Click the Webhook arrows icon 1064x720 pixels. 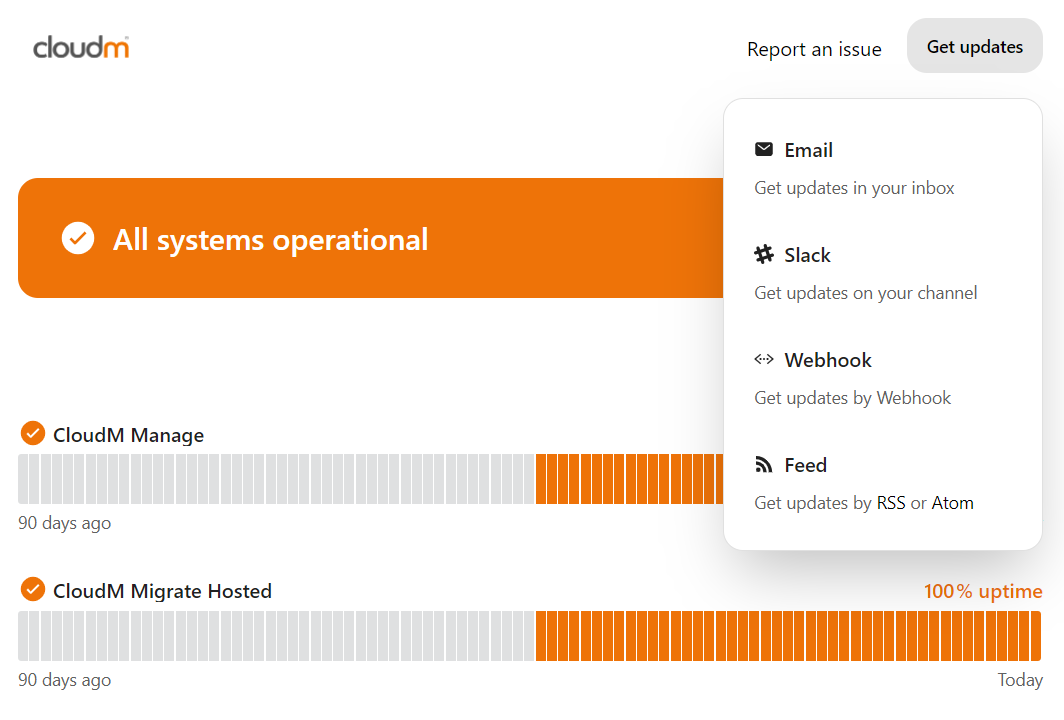click(763, 359)
